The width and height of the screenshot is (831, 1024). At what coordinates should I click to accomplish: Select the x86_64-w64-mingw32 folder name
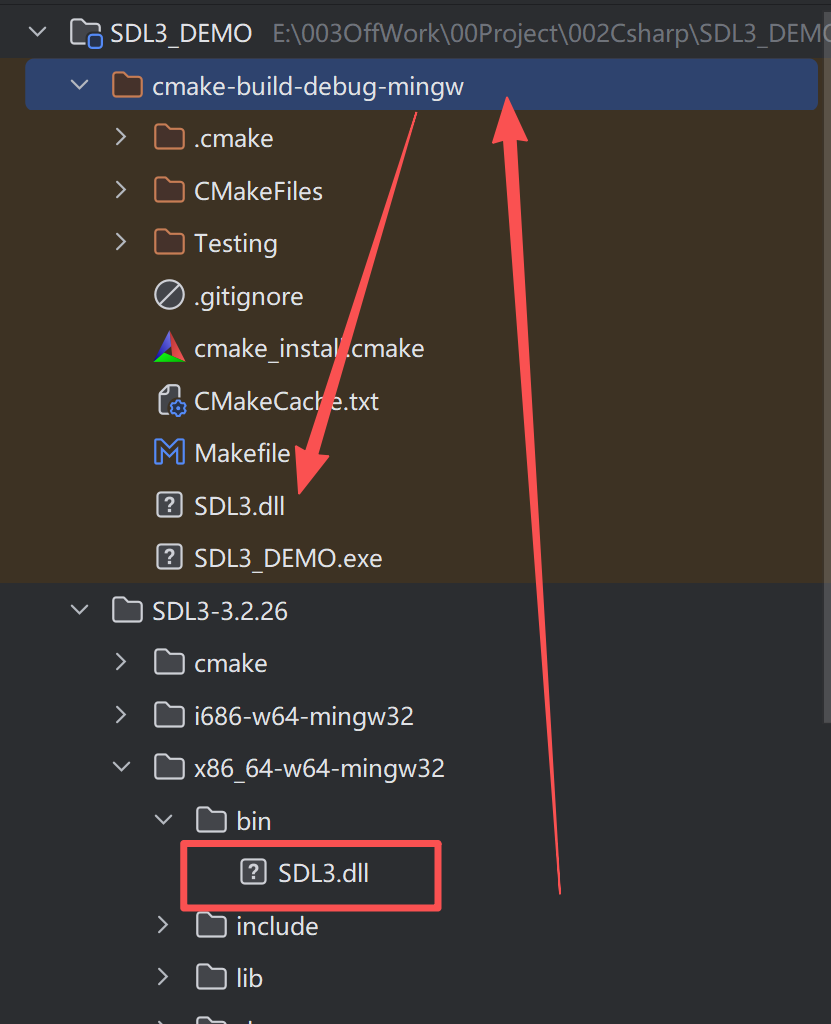coord(319,769)
